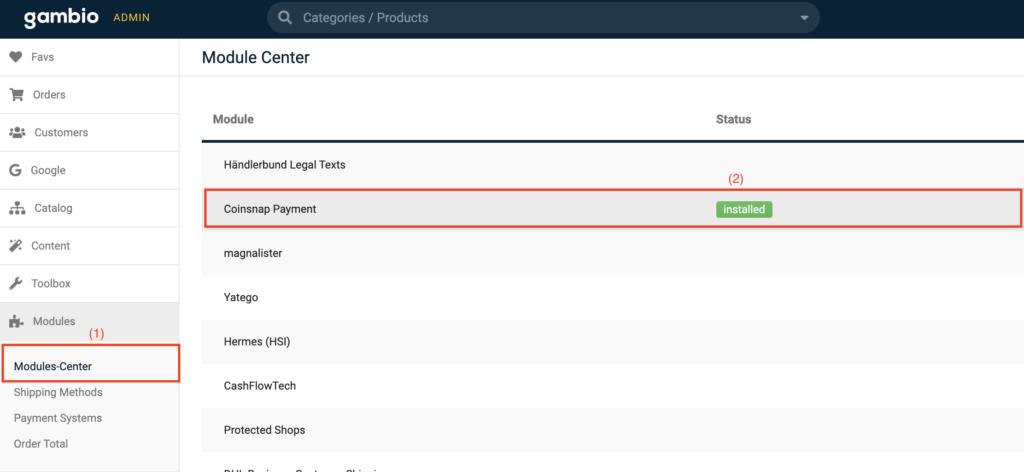Open Modules-Center in sidebar
The image size is (1024, 472).
53,366
